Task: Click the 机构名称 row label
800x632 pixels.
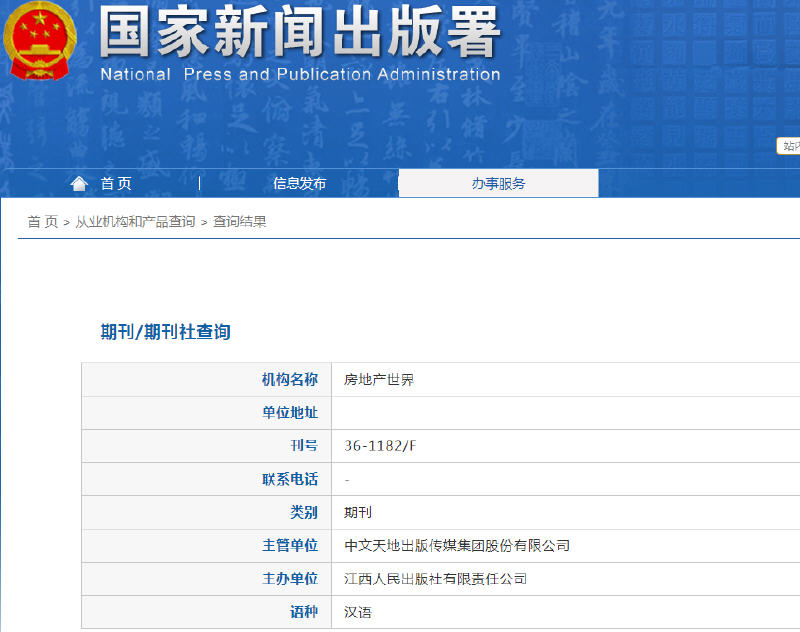Action: [x=290, y=380]
